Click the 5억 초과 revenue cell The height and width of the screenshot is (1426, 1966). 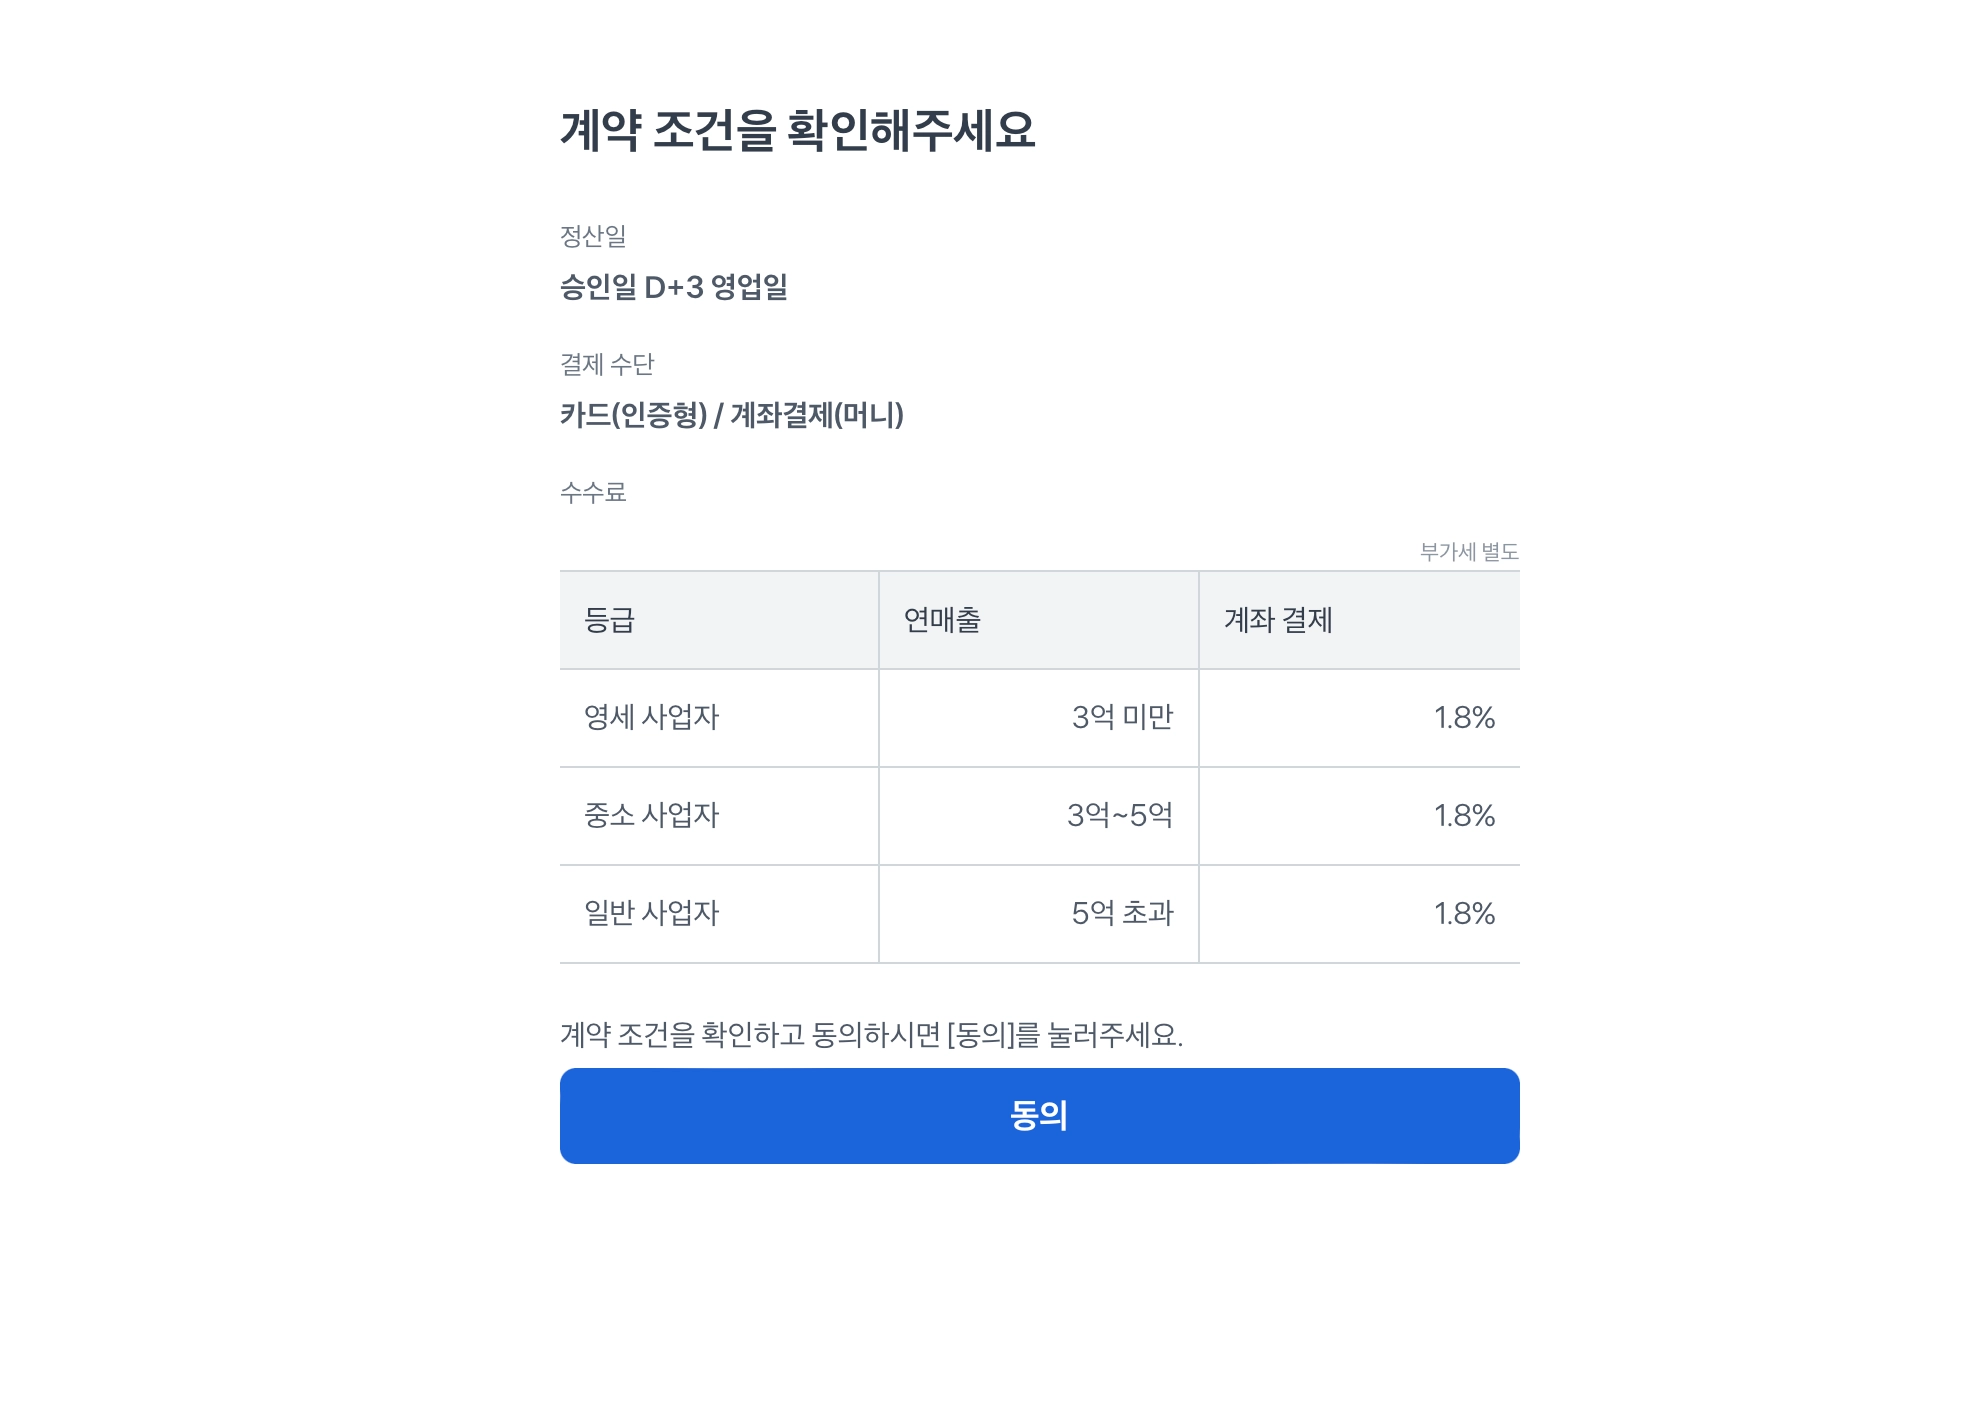point(1122,913)
